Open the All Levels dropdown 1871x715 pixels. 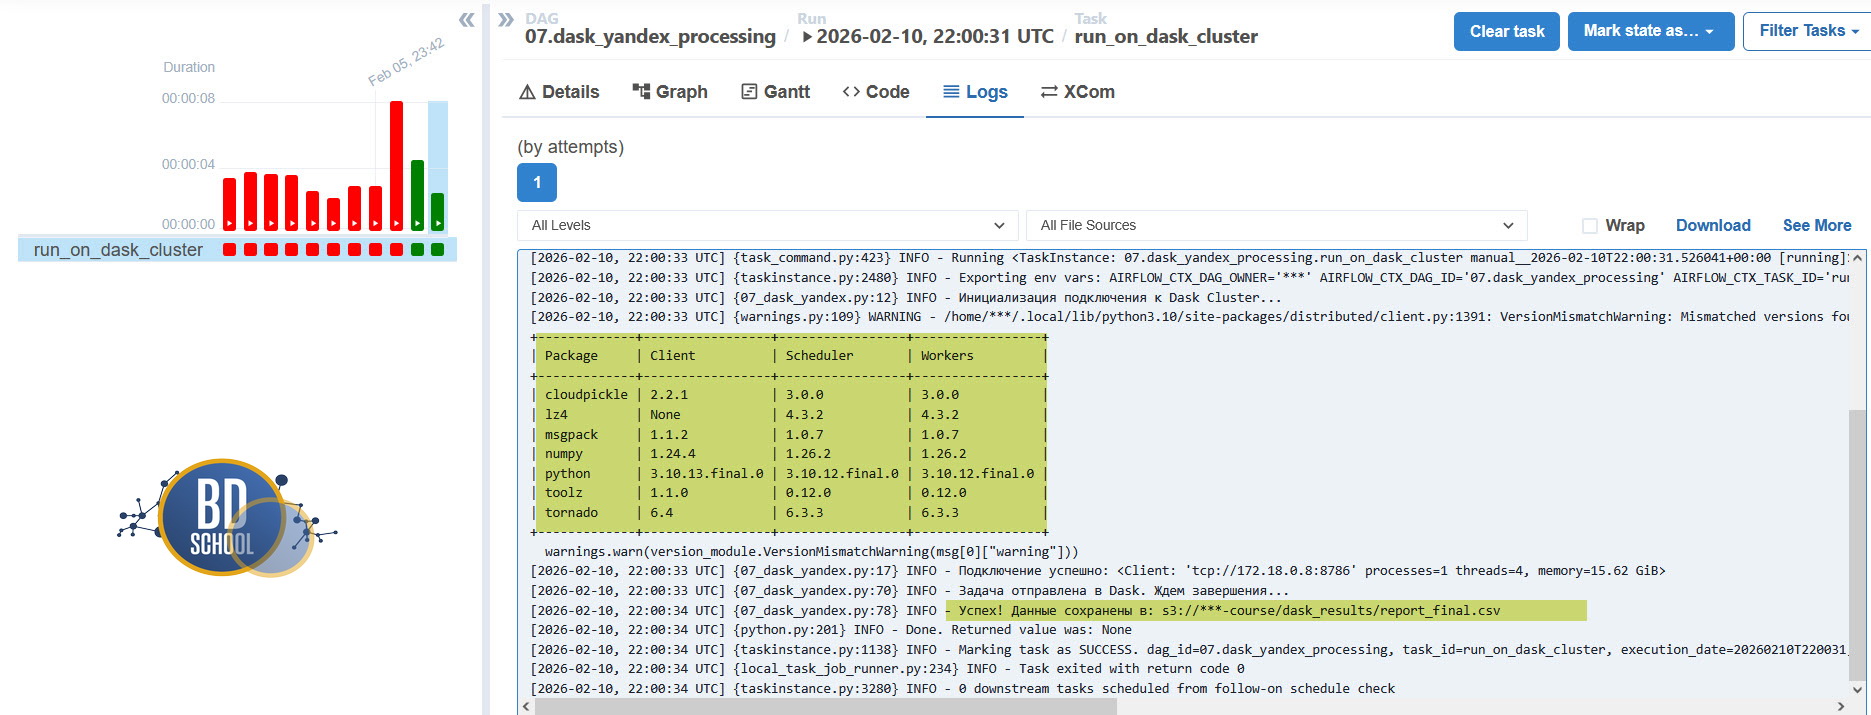pyautogui.click(x=767, y=225)
